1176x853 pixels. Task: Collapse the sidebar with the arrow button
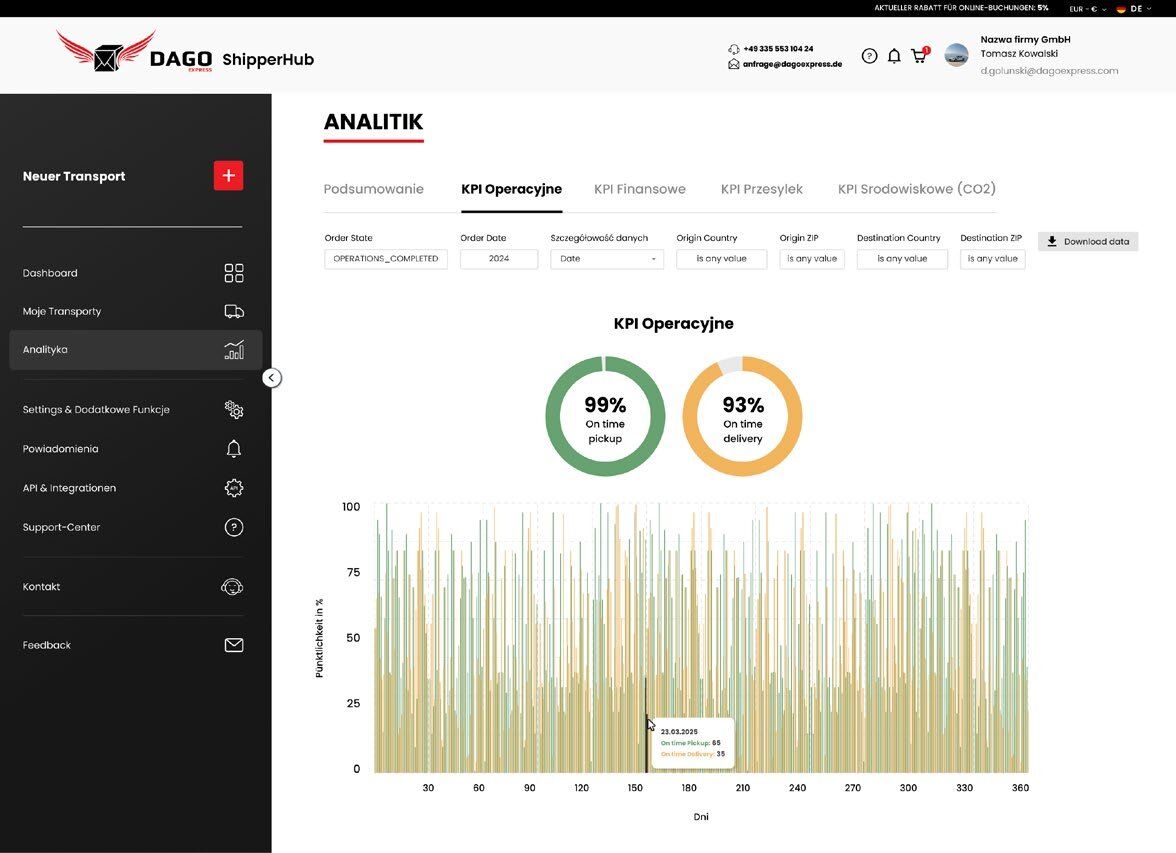272,378
